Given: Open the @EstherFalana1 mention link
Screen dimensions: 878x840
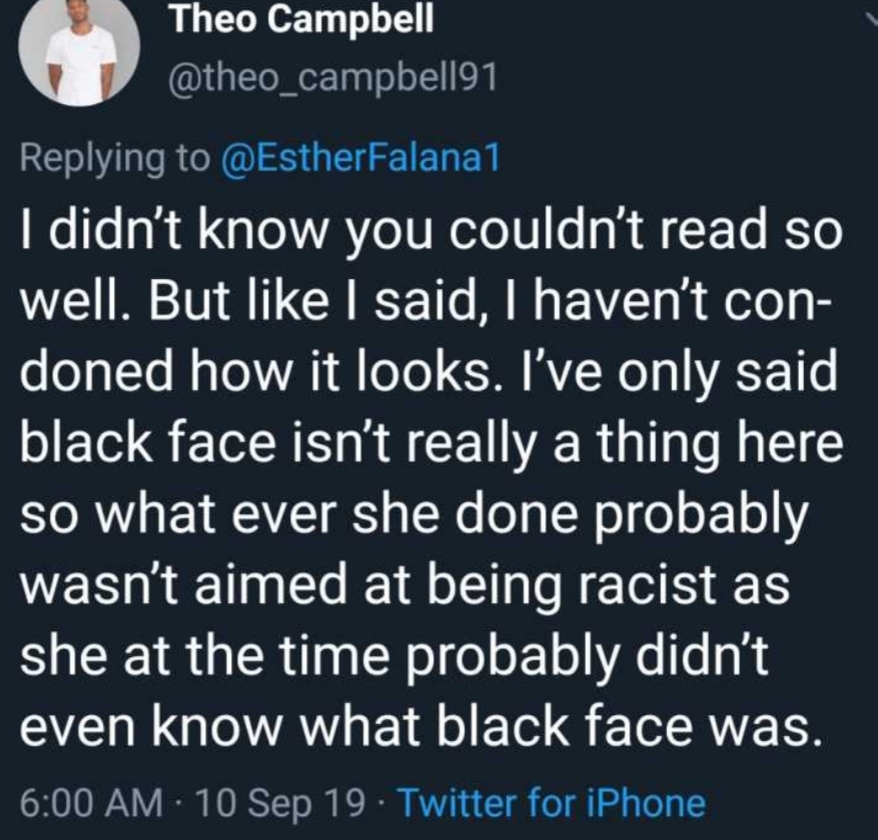Looking at the screenshot, I should click(361, 158).
